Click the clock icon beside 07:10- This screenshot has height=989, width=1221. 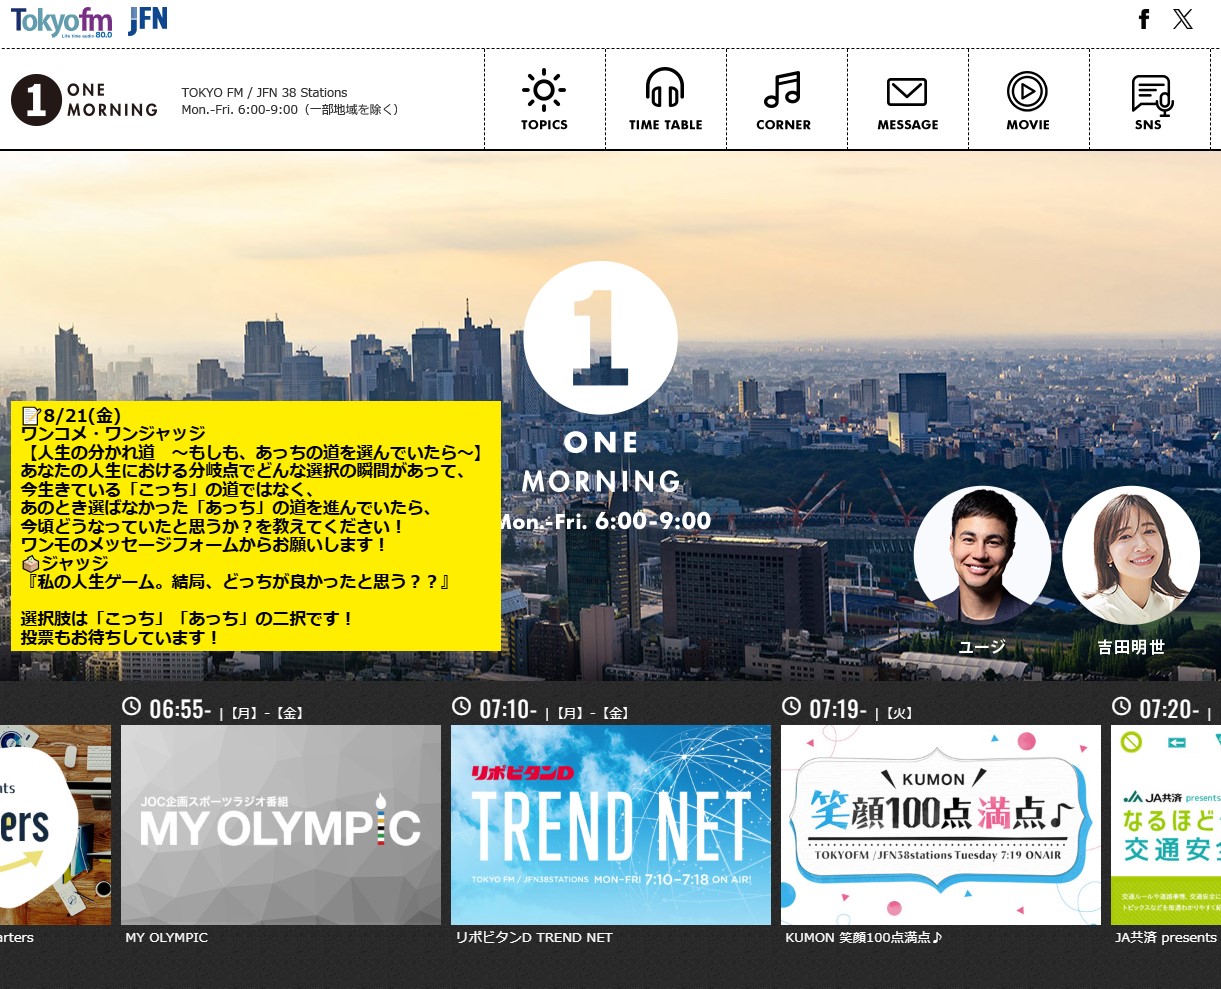[x=461, y=707]
